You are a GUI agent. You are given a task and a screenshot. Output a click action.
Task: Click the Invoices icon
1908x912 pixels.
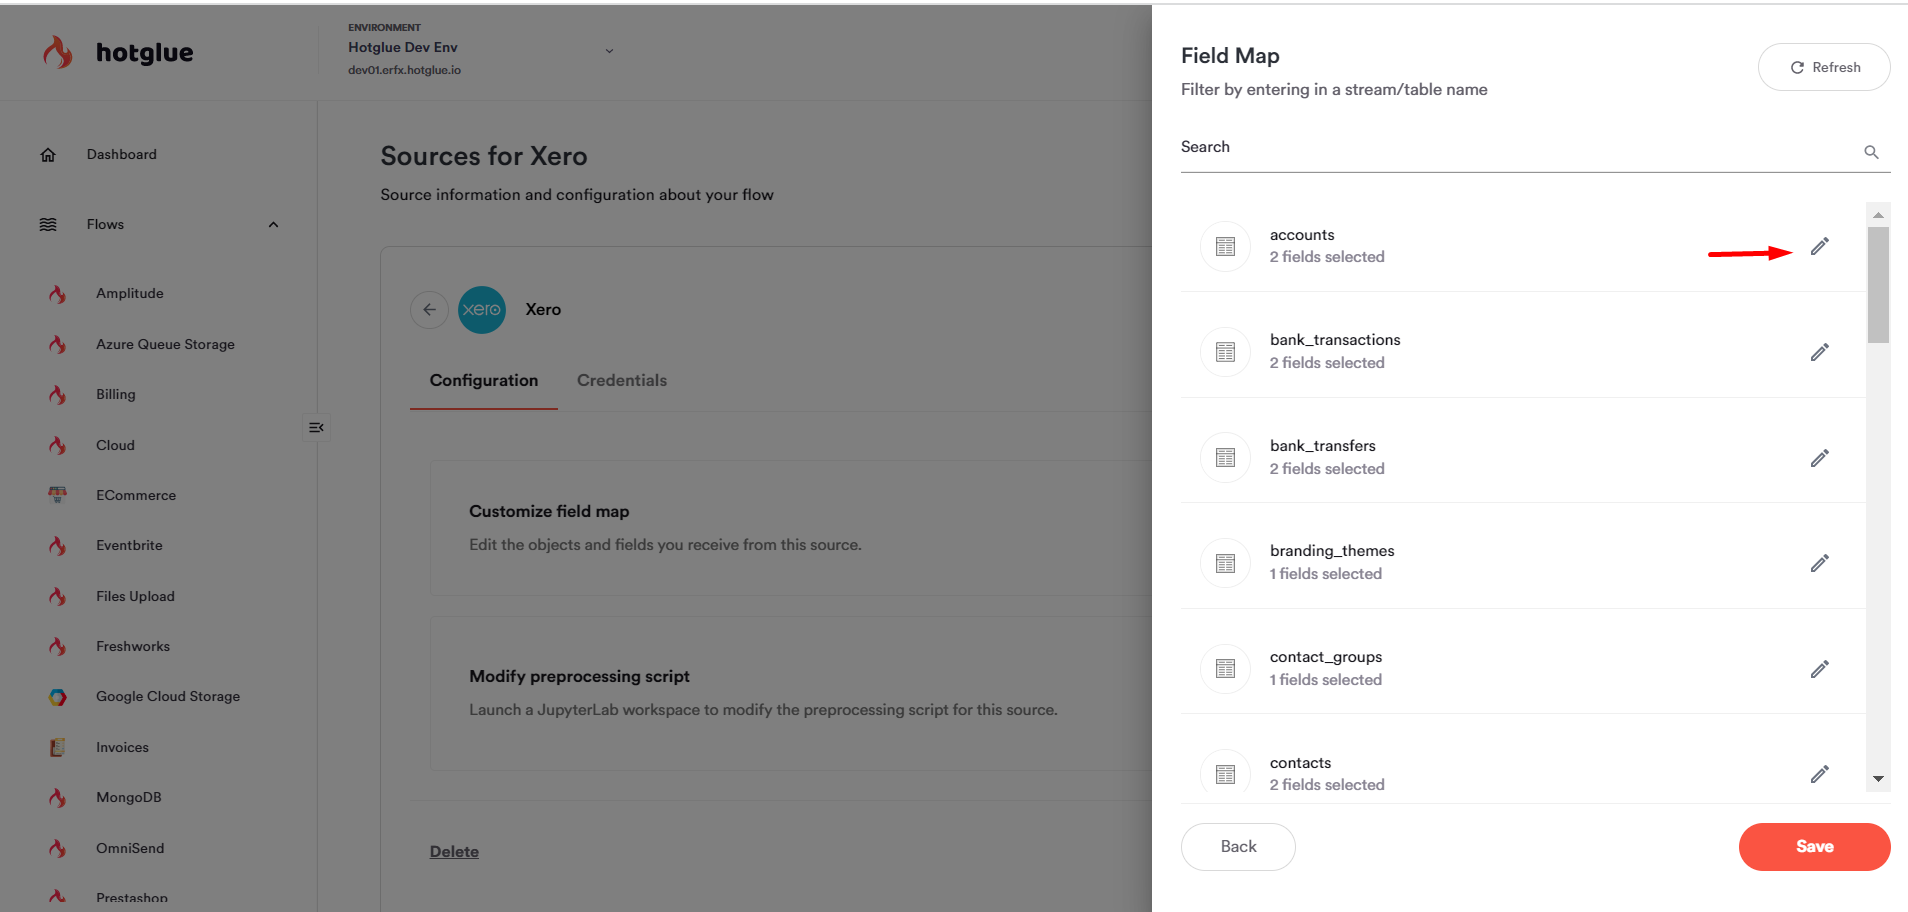pyautogui.click(x=58, y=747)
